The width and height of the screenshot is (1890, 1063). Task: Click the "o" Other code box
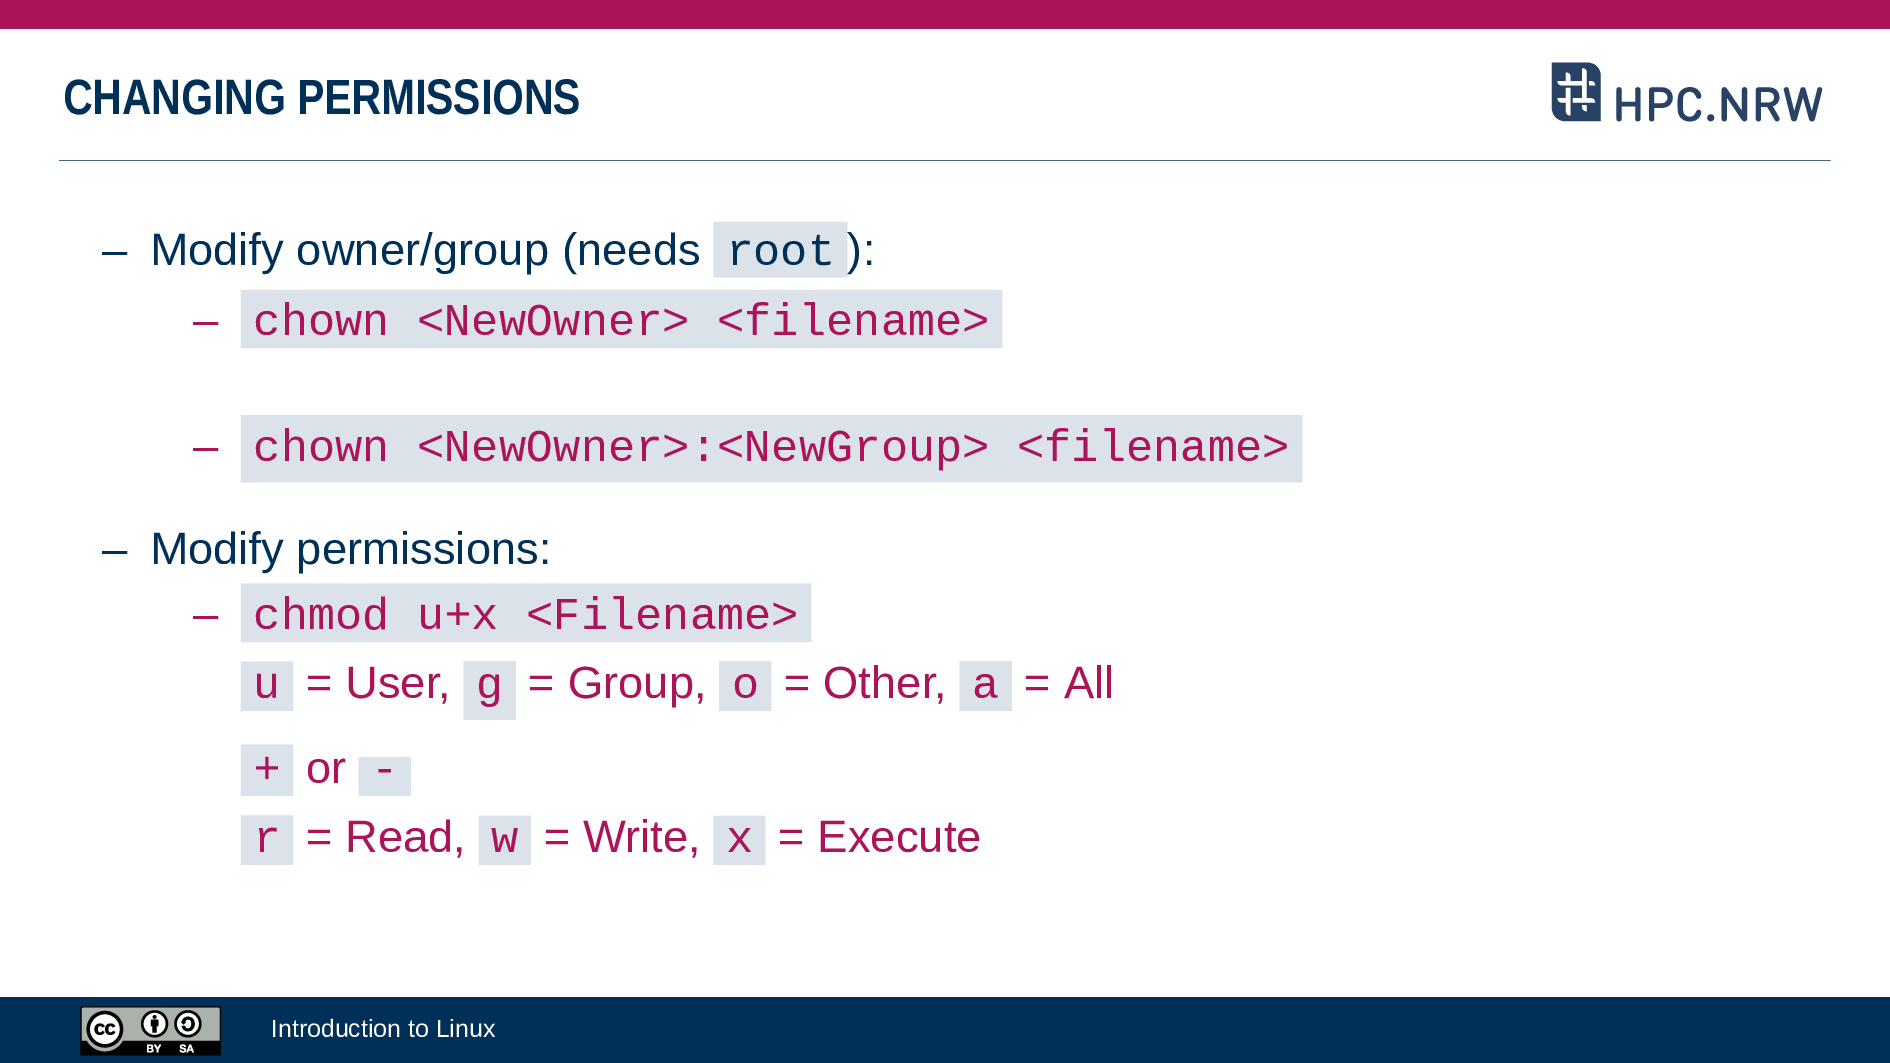(x=745, y=685)
